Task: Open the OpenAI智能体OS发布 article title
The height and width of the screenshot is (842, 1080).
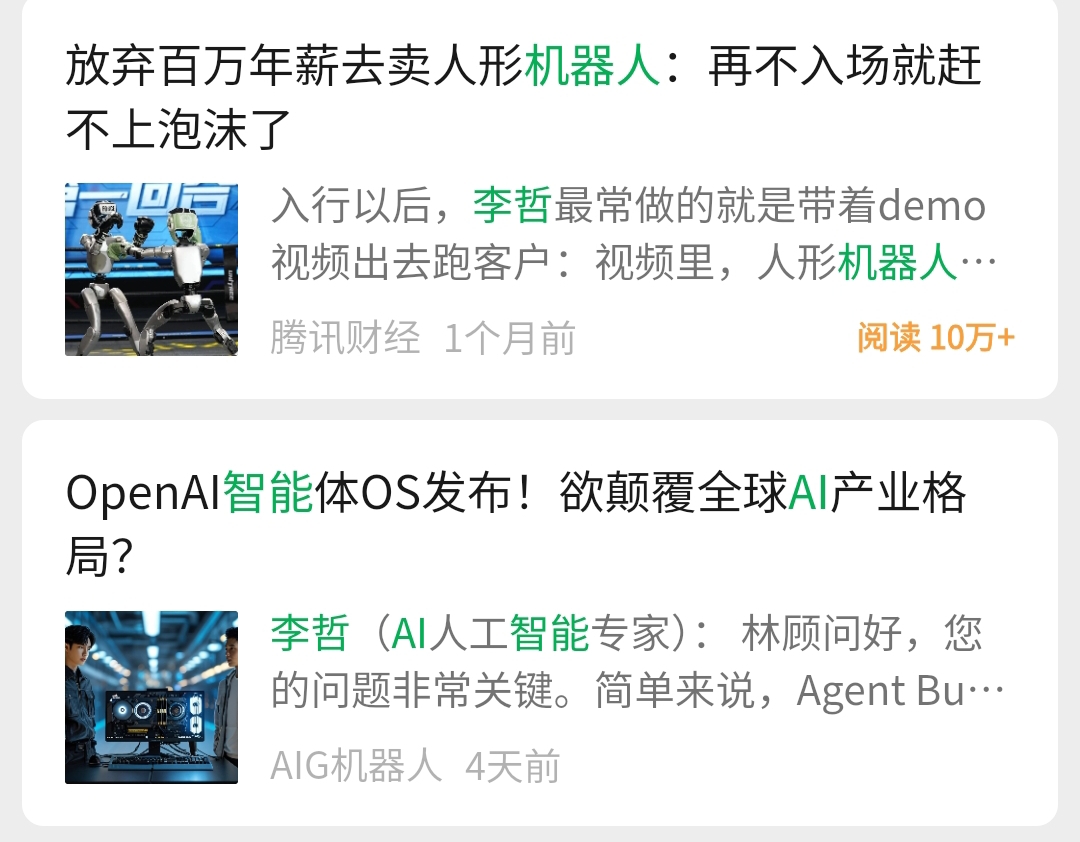Action: click(517, 524)
